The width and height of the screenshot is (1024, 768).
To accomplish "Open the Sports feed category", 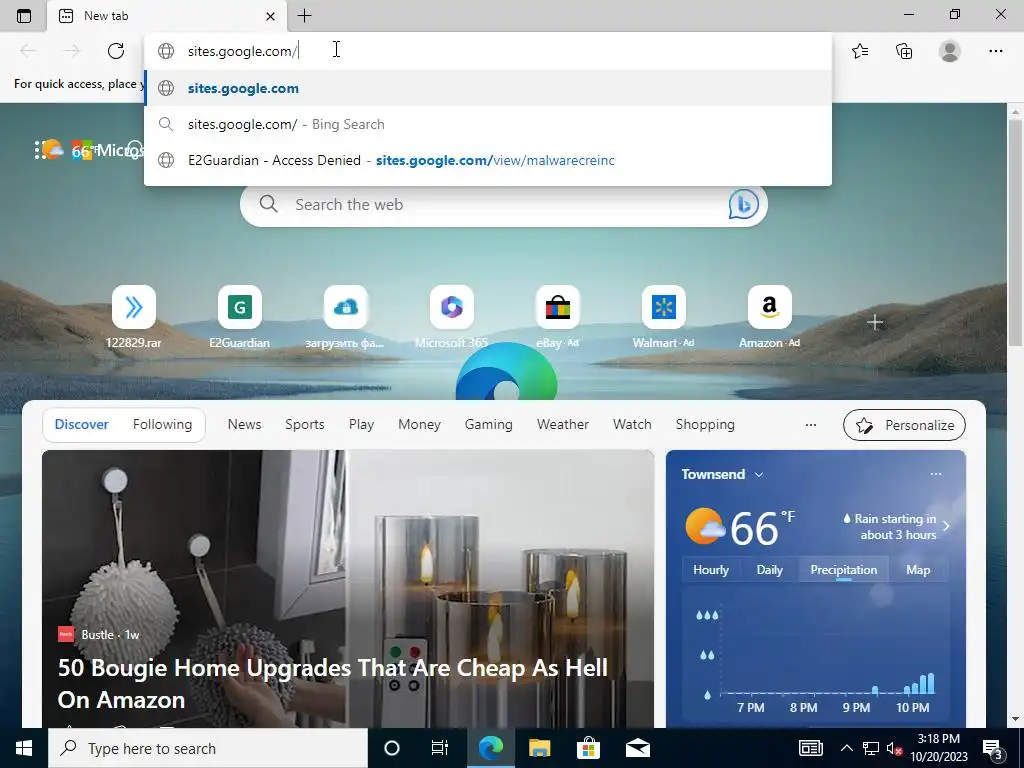I will coord(304,424).
